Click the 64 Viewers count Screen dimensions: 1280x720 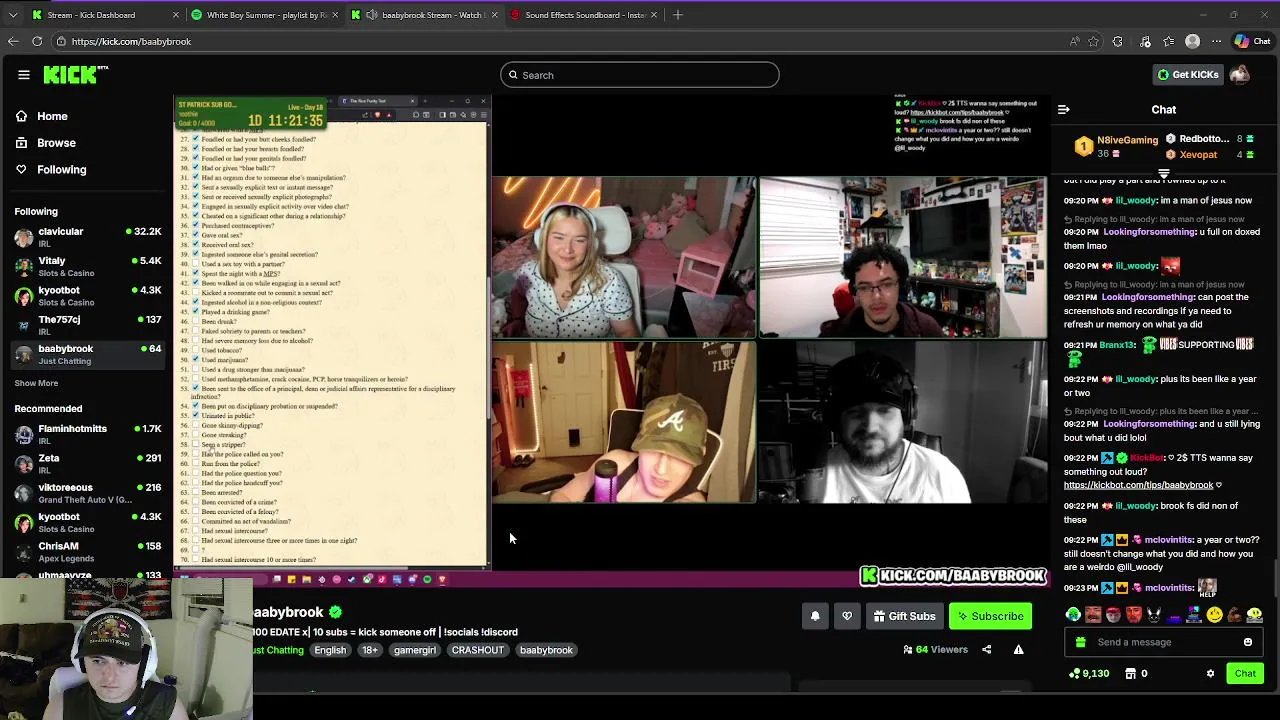click(935, 650)
